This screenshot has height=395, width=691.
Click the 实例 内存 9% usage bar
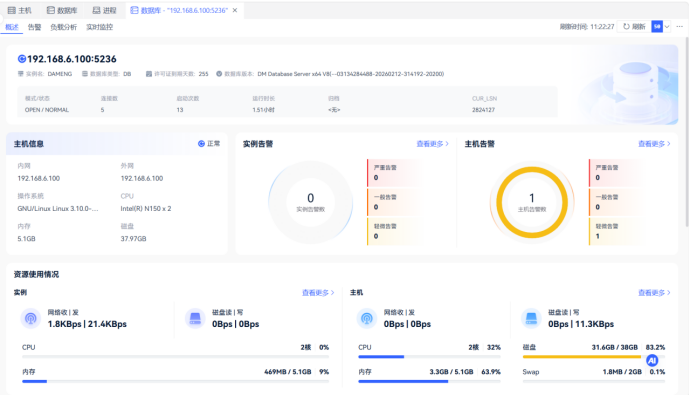point(175,381)
